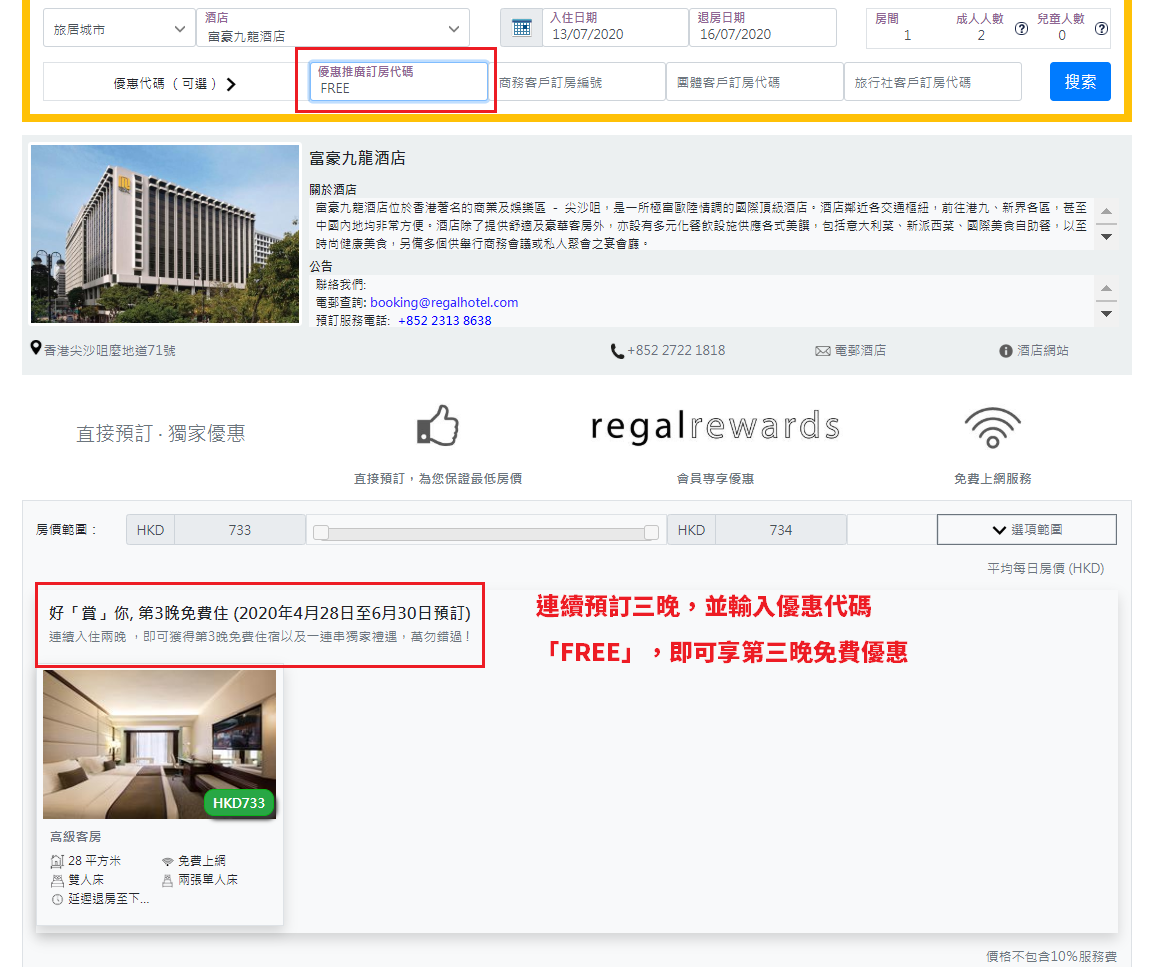This screenshot has width=1156, height=967.
Task: Click the 延遲退房至下... amenity text
Action: (x=108, y=899)
